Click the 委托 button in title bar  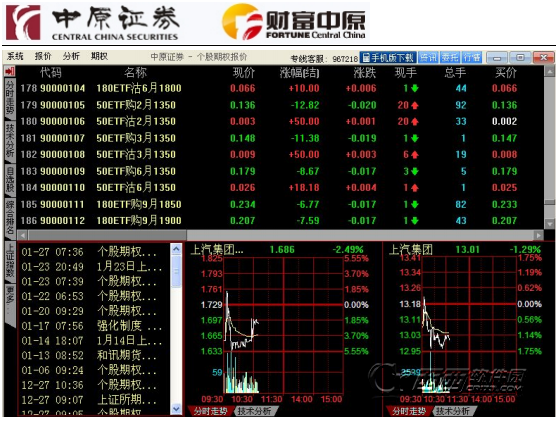pos(450,57)
